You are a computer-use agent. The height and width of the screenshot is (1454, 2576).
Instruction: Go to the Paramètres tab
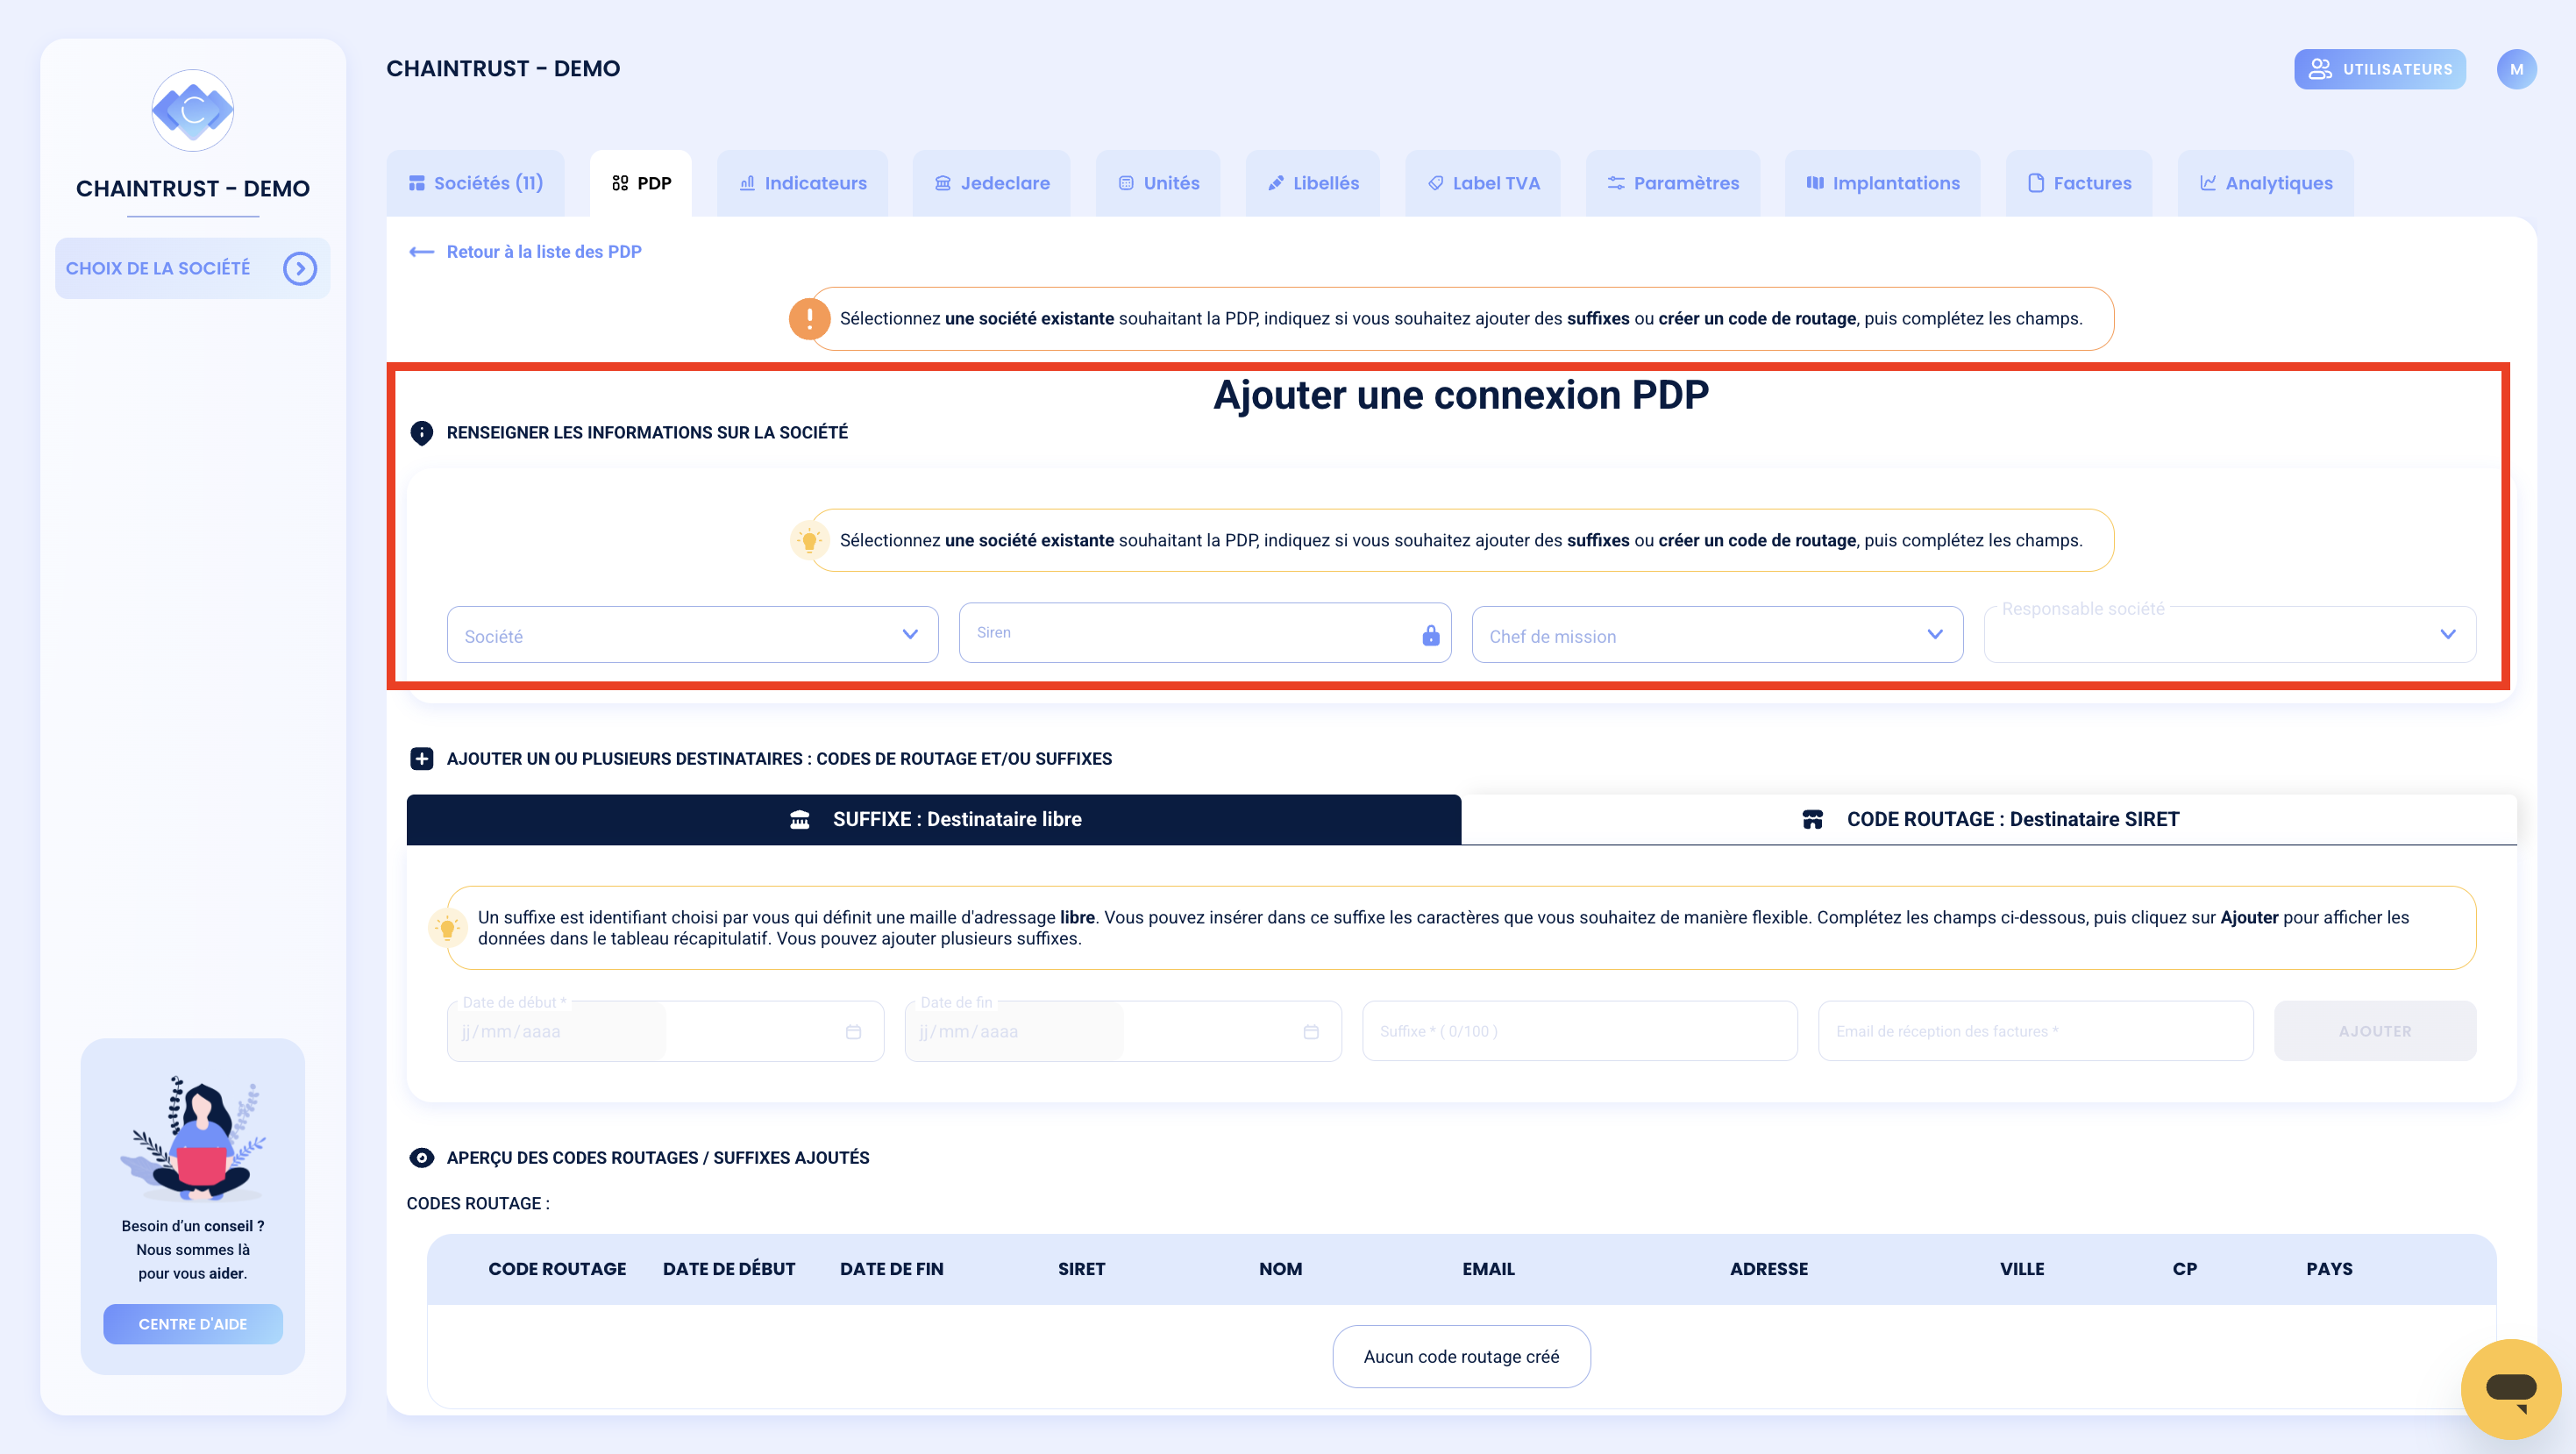[1673, 183]
